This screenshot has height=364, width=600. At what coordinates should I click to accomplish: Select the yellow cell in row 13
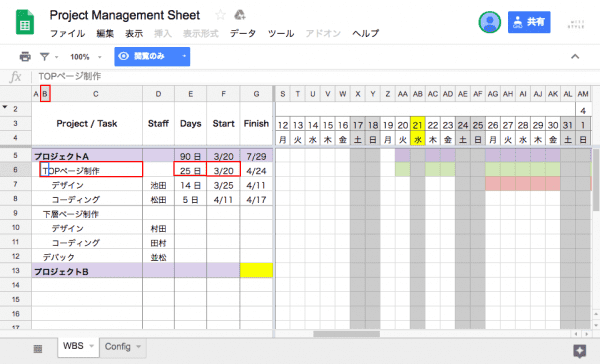256,270
